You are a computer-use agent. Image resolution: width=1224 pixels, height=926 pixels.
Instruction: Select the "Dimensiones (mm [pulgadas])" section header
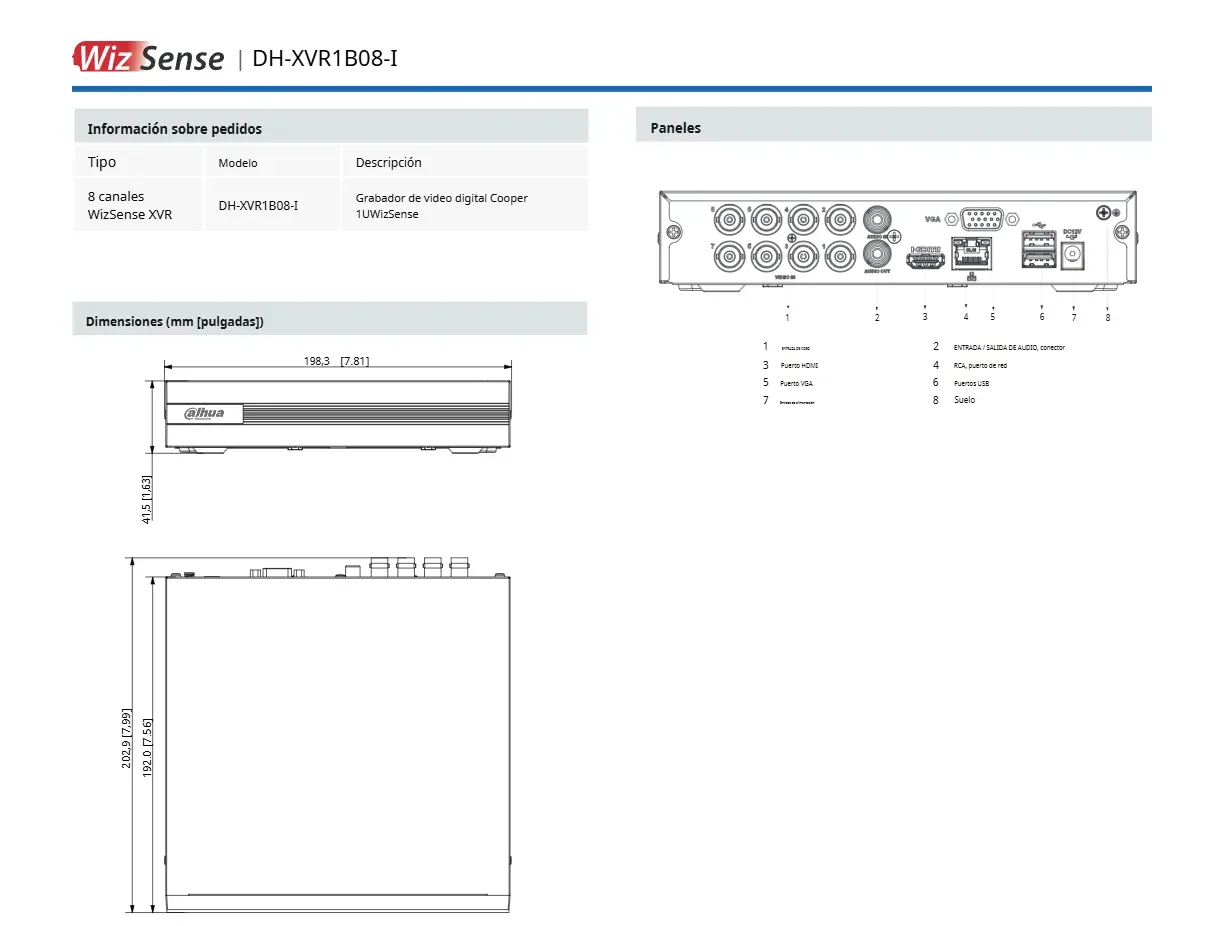[x=174, y=322]
